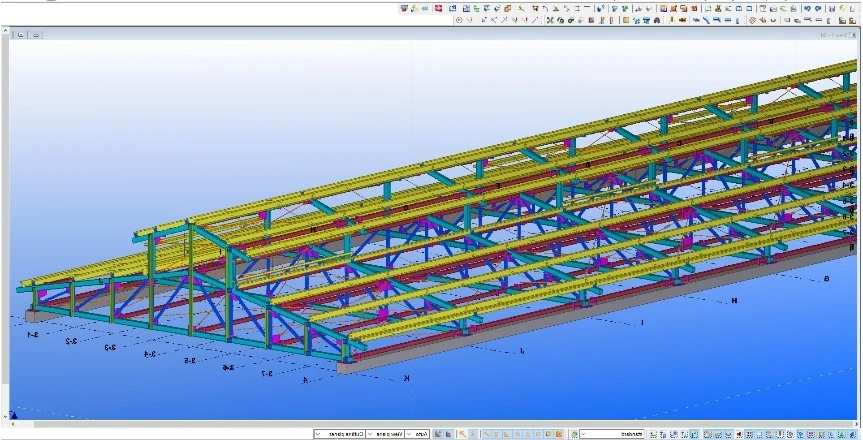Viewport: 863px width, 440px height.
Task: Click the first icon of the top toolbar row
Action: coord(404,8)
